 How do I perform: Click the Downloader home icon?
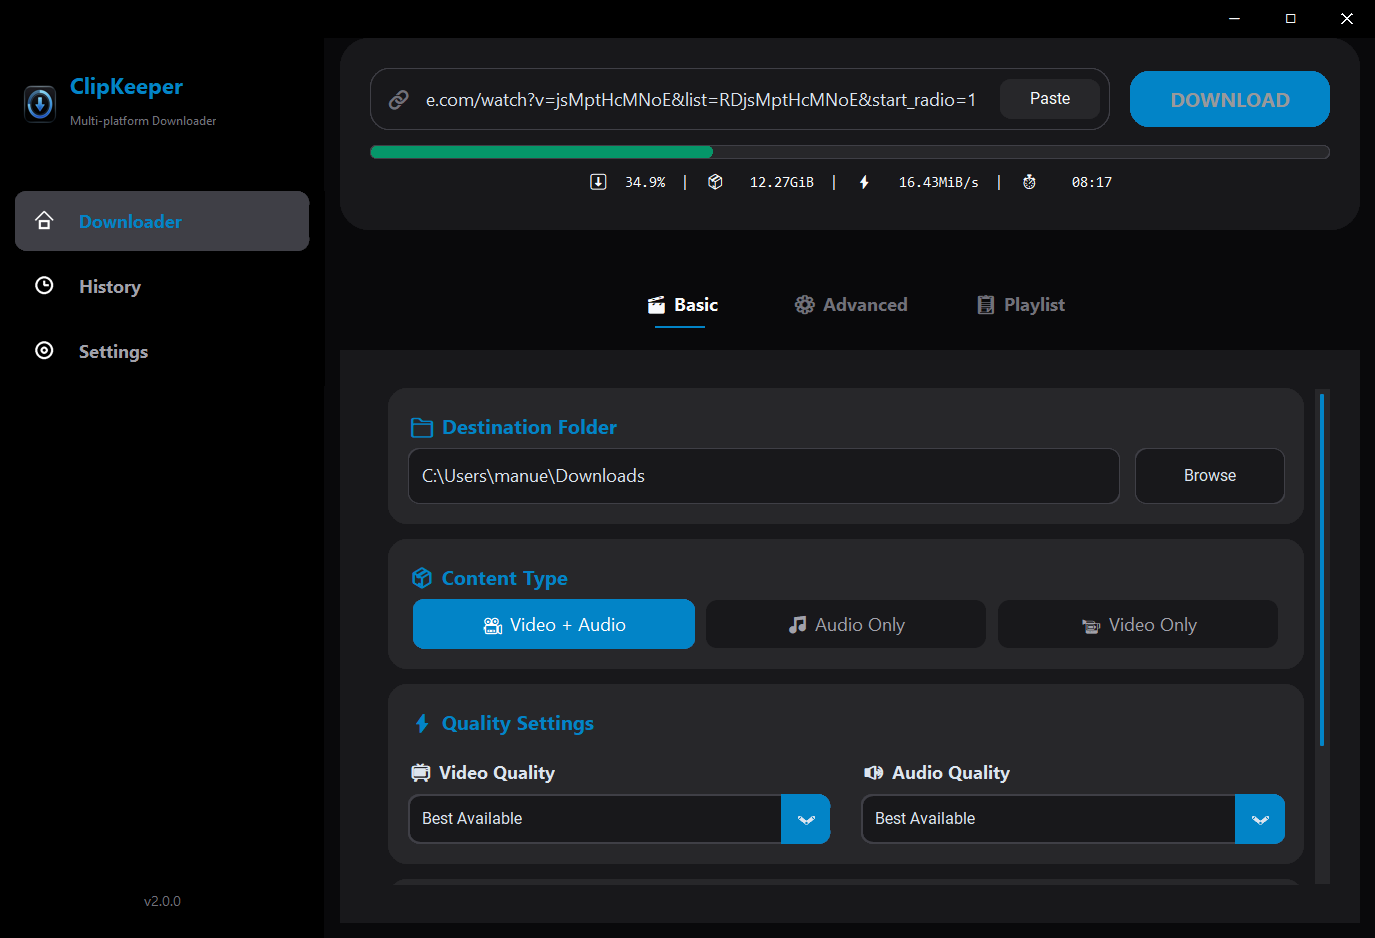(x=44, y=220)
